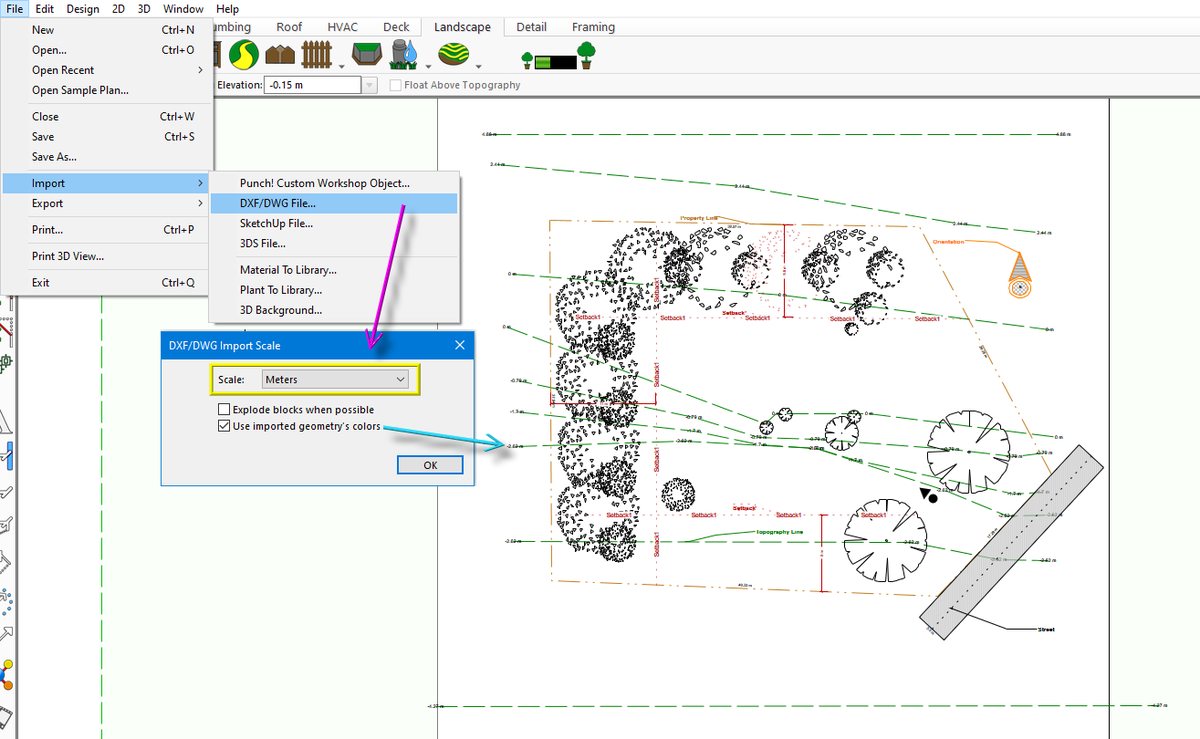The height and width of the screenshot is (739, 1200).
Task: Open the 2D menu
Action: (119, 9)
